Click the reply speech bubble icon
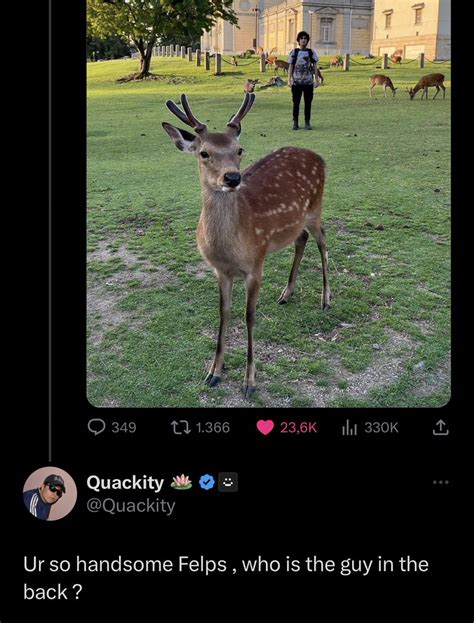Viewport: 474px width, 623px height. pos(95,428)
